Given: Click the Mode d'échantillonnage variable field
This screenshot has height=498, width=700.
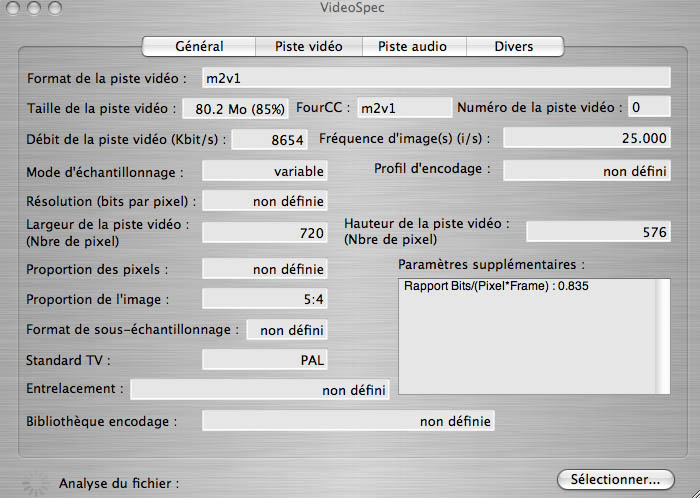Looking at the screenshot, I should coord(265,171).
